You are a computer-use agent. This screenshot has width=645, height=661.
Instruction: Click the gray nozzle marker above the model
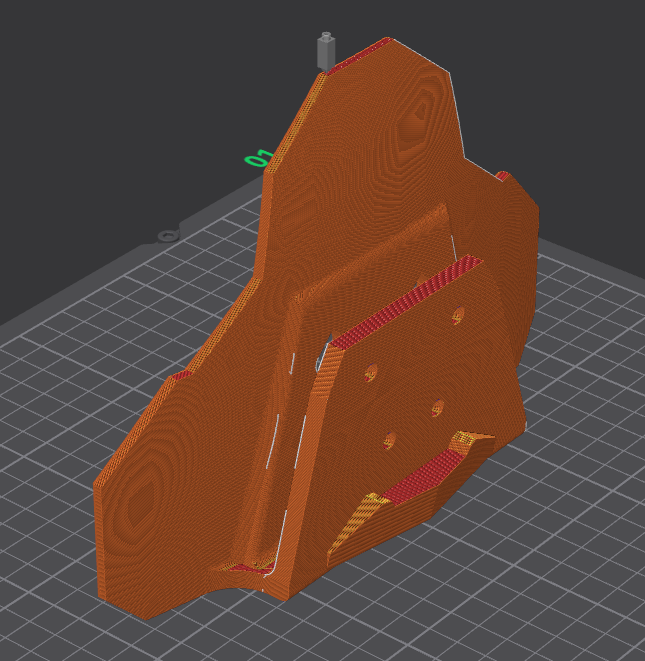(326, 51)
